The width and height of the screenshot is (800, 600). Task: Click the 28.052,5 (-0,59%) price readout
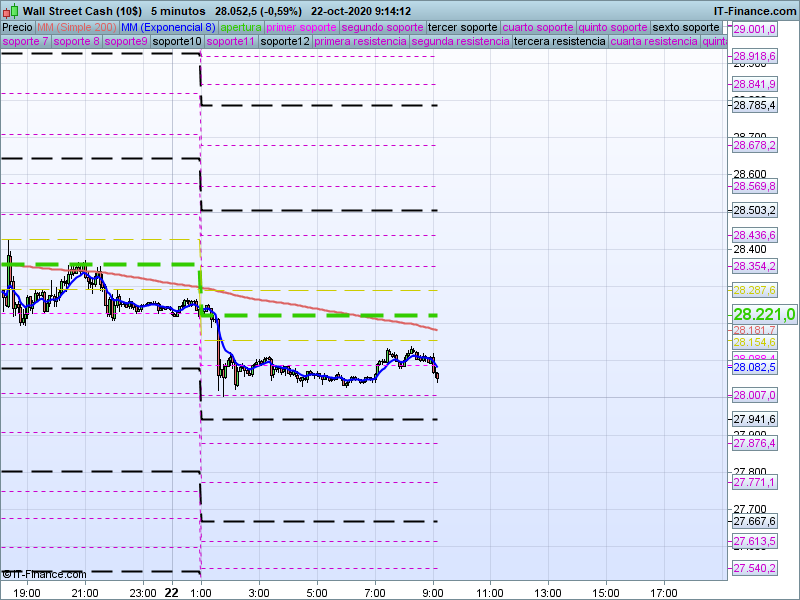click(x=258, y=11)
